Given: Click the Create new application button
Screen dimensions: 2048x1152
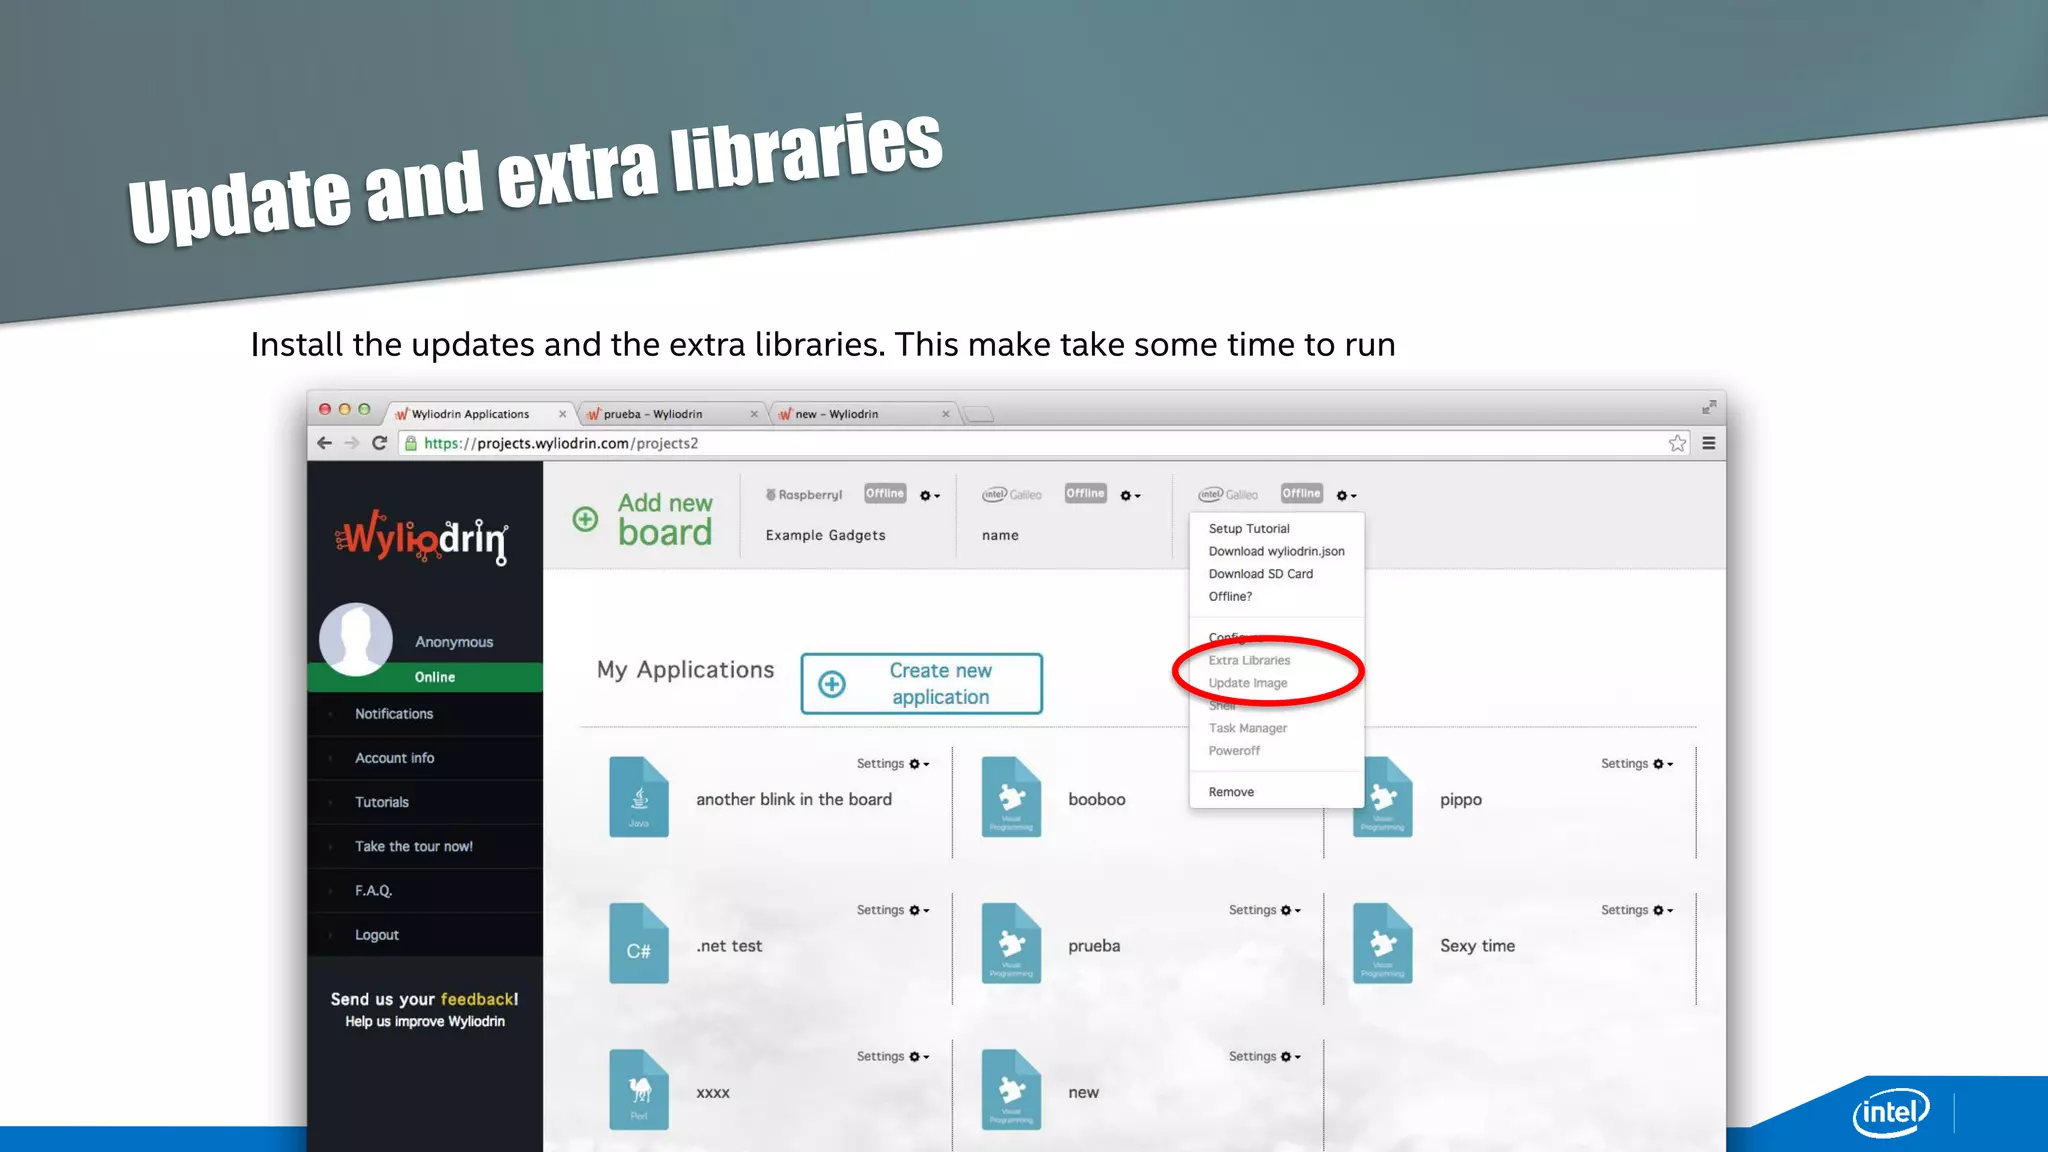Looking at the screenshot, I should [922, 684].
